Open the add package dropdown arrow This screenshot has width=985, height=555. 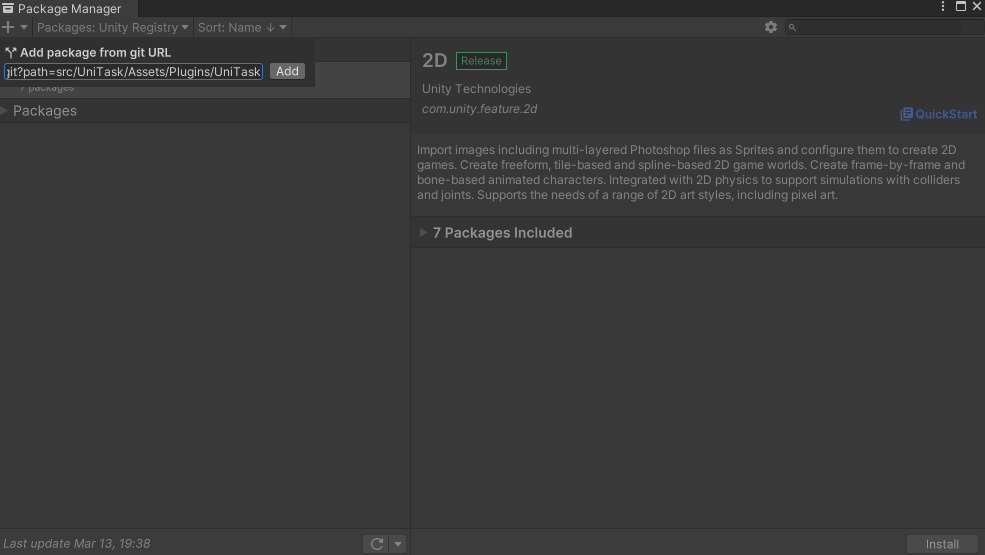coord(24,27)
